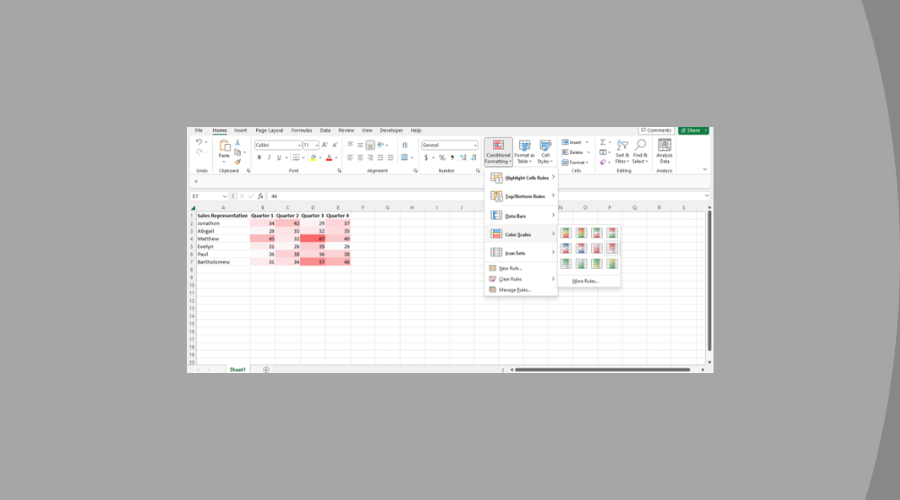Click the Analyze Data button
The width and height of the screenshot is (900, 500).
coord(664,152)
